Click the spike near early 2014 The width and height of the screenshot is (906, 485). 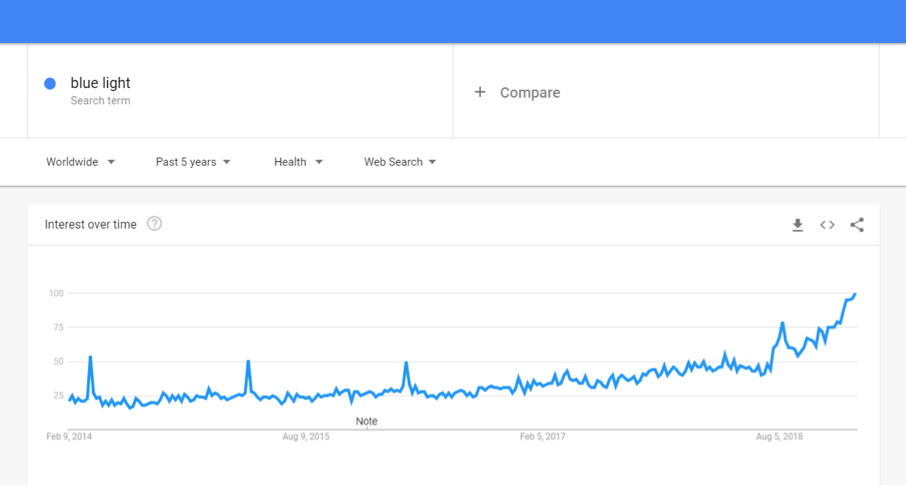coord(90,357)
